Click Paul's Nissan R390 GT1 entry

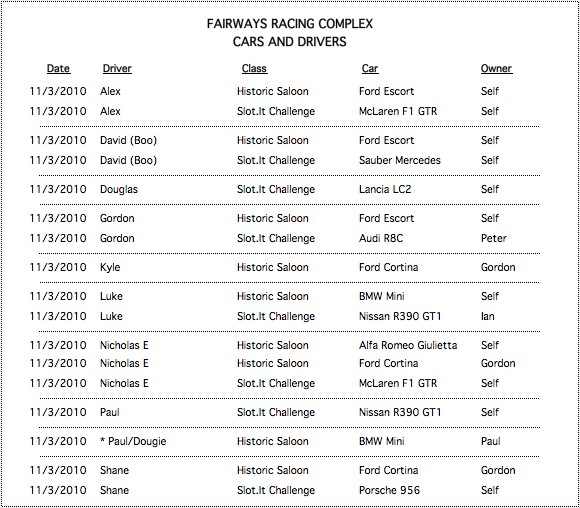[399, 413]
